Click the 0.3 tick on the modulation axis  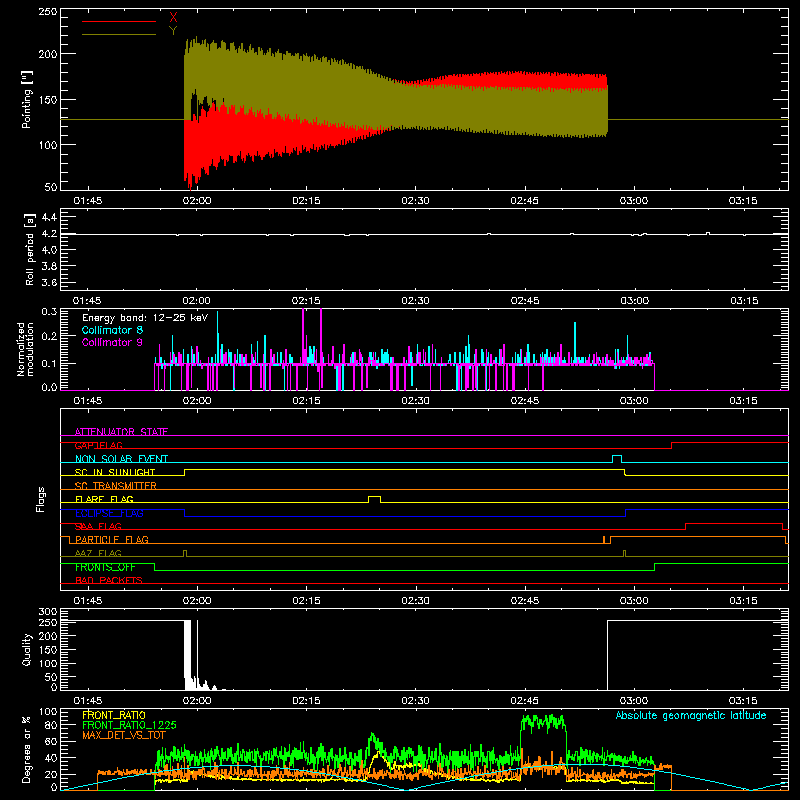tap(49, 311)
